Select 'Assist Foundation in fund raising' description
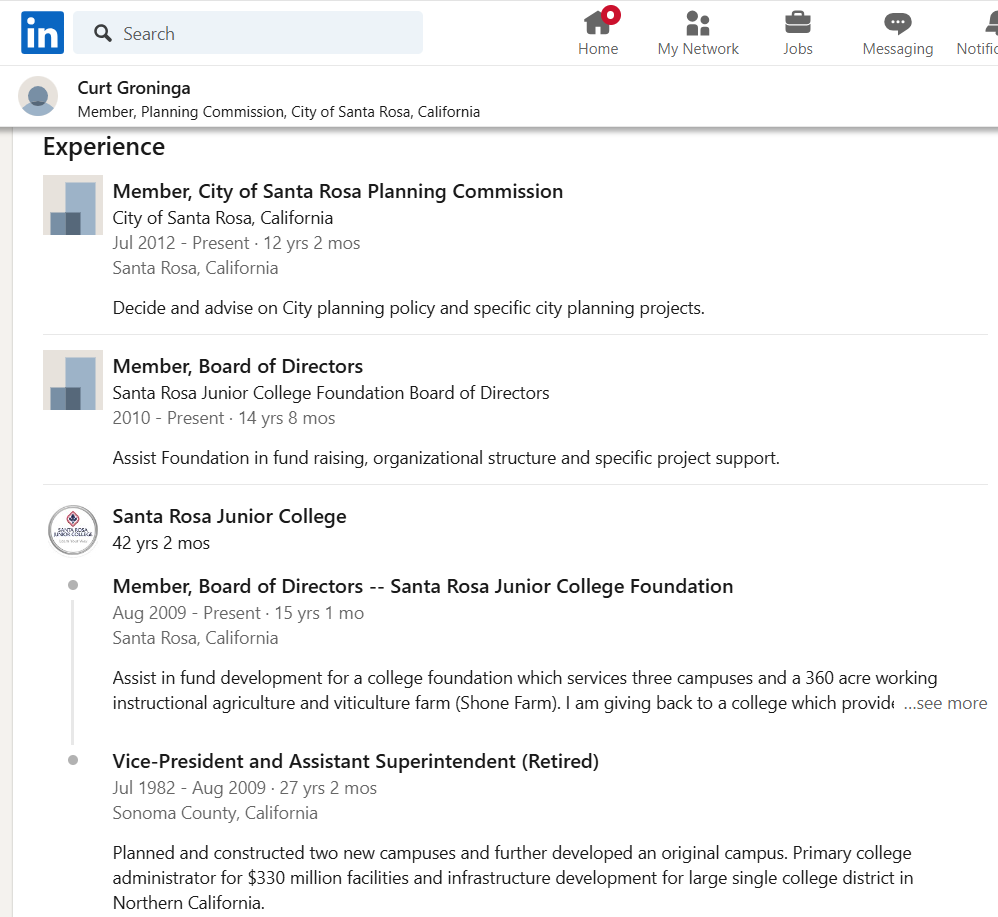998x917 pixels. (x=446, y=458)
